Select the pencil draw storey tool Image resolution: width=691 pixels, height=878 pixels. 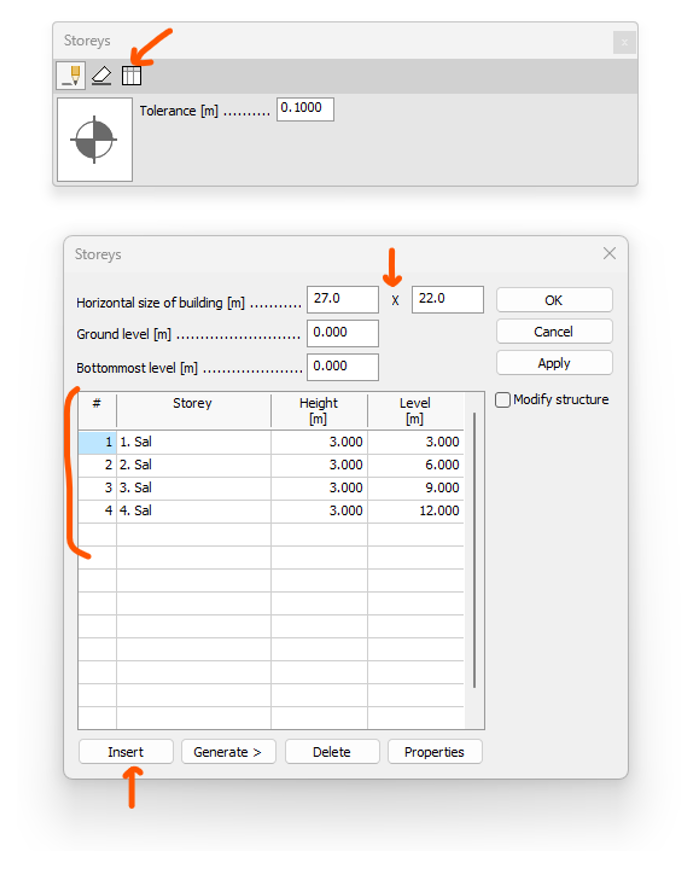[71, 76]
